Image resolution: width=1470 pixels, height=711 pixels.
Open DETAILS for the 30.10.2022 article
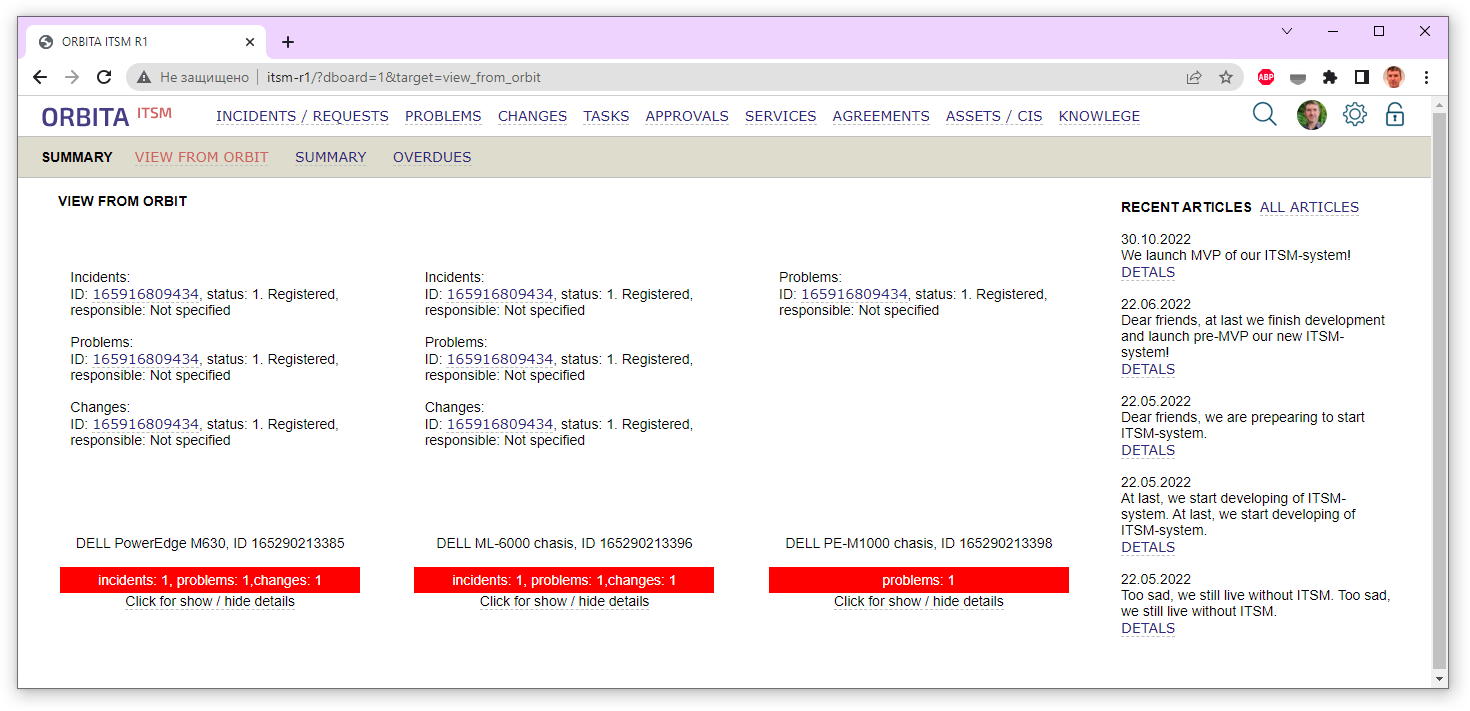[1147, 272]
